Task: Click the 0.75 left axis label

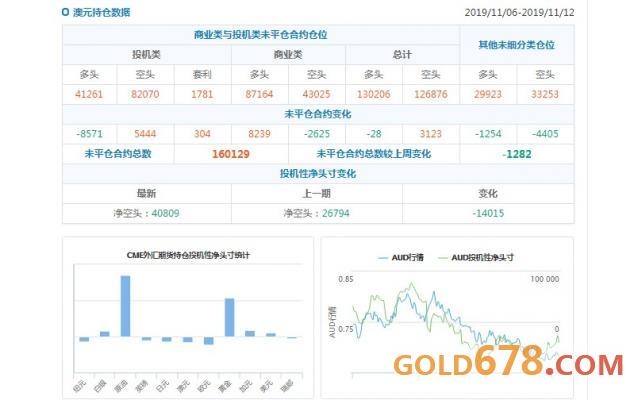Action: 346,329
